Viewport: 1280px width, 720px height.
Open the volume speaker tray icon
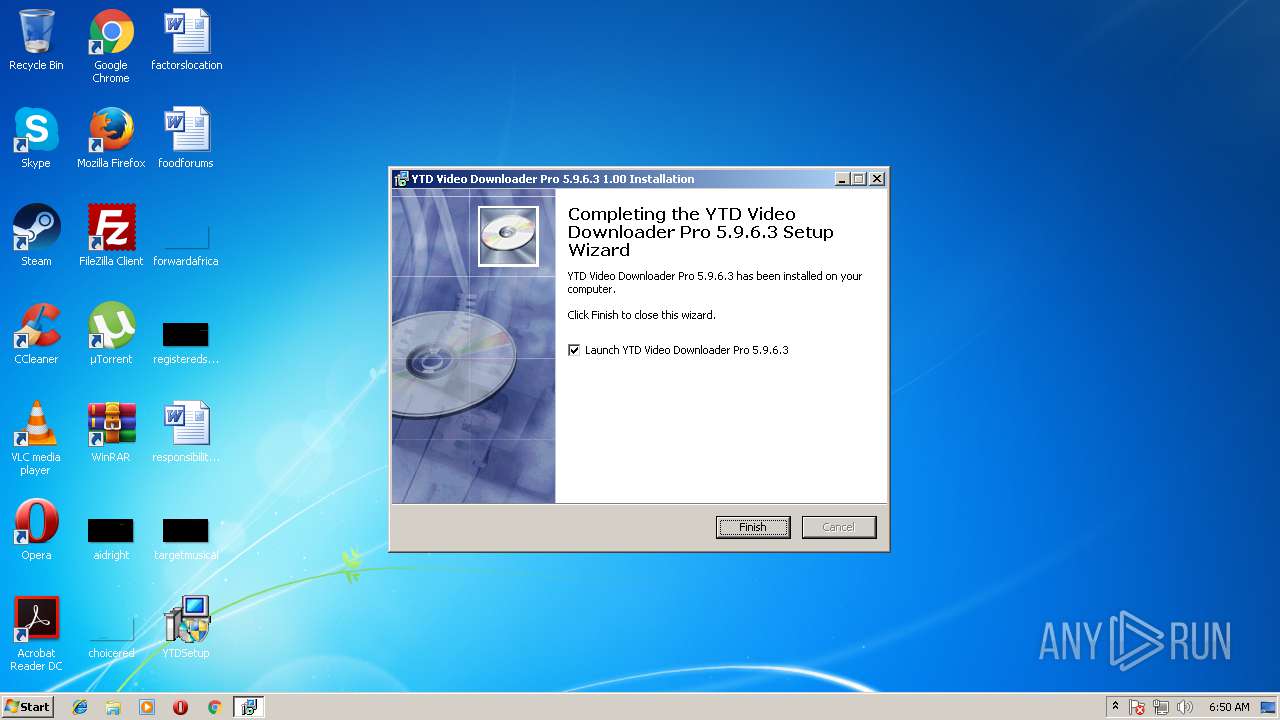(x=1185, y=707)
